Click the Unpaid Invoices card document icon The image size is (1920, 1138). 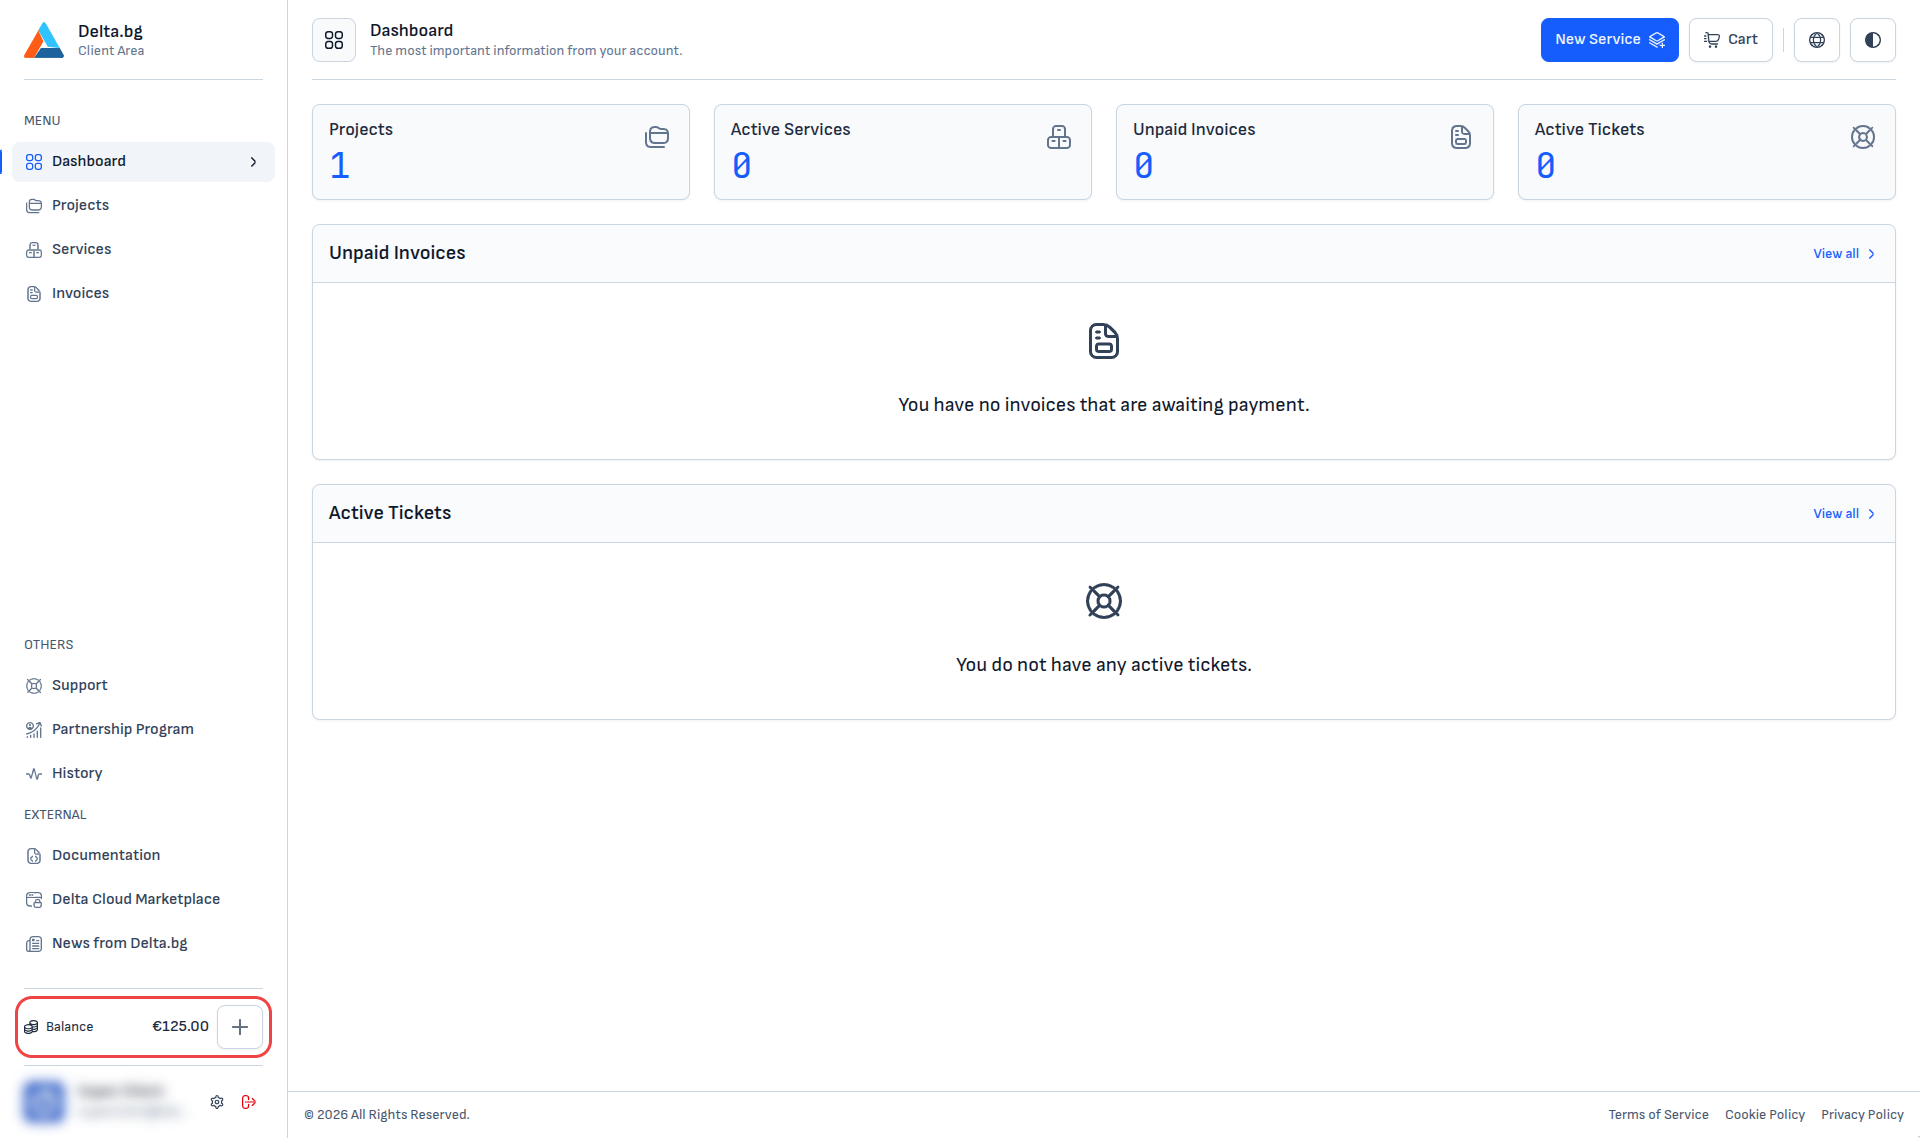[x=1461, y=137]
